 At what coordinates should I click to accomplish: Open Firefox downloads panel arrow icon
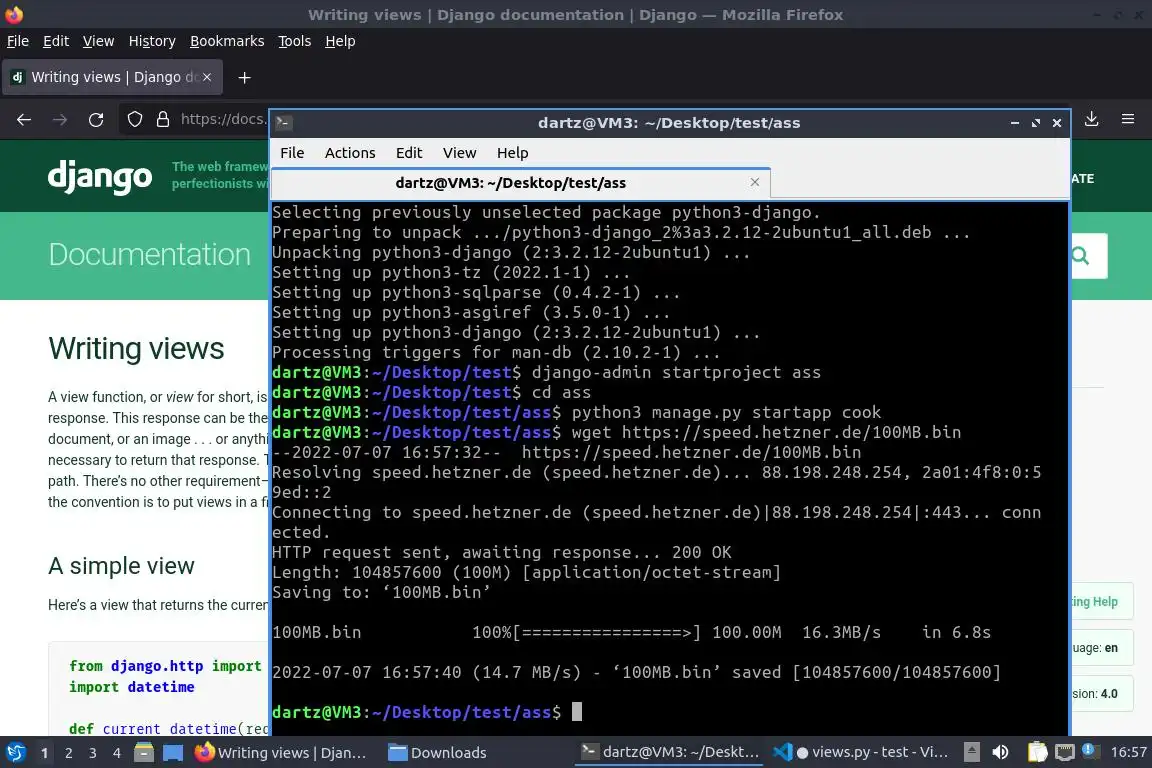point(1092,119)
